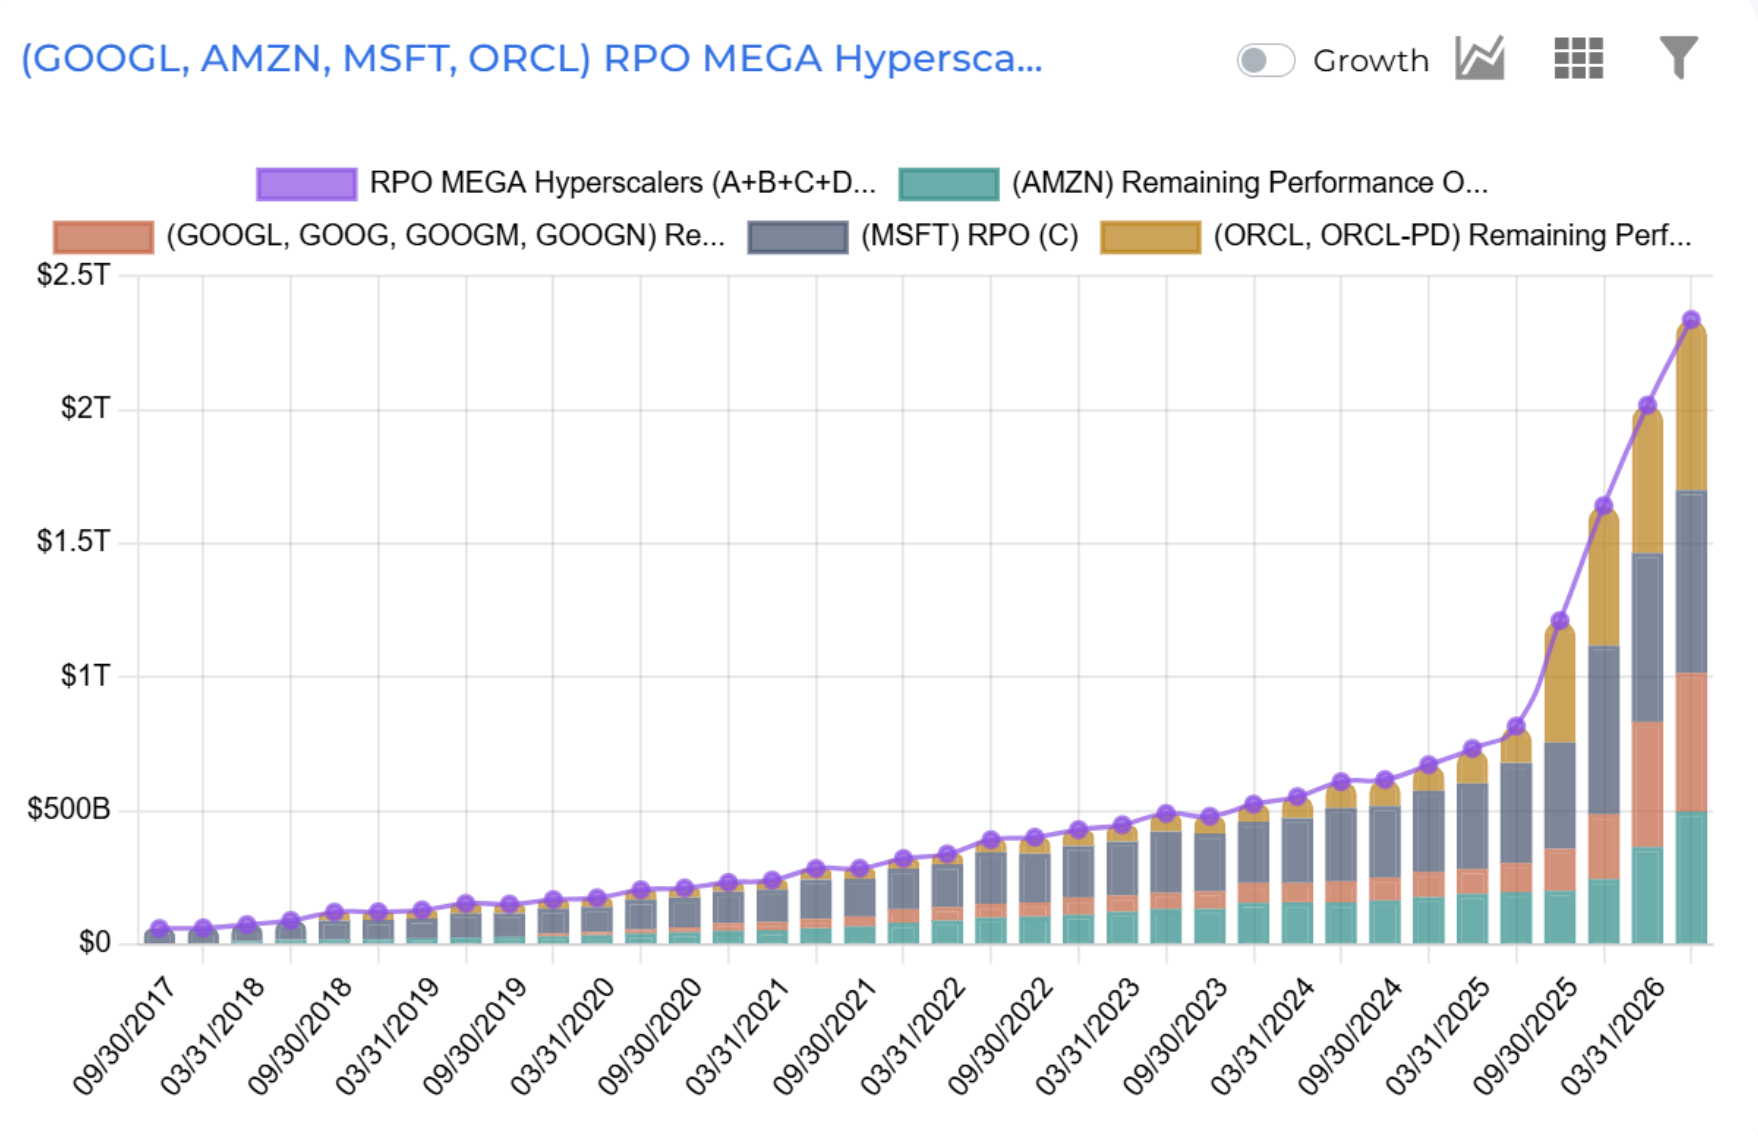
Task: Click the 09/30/2022 x-axis date label
Action: pos(1000,1036)
